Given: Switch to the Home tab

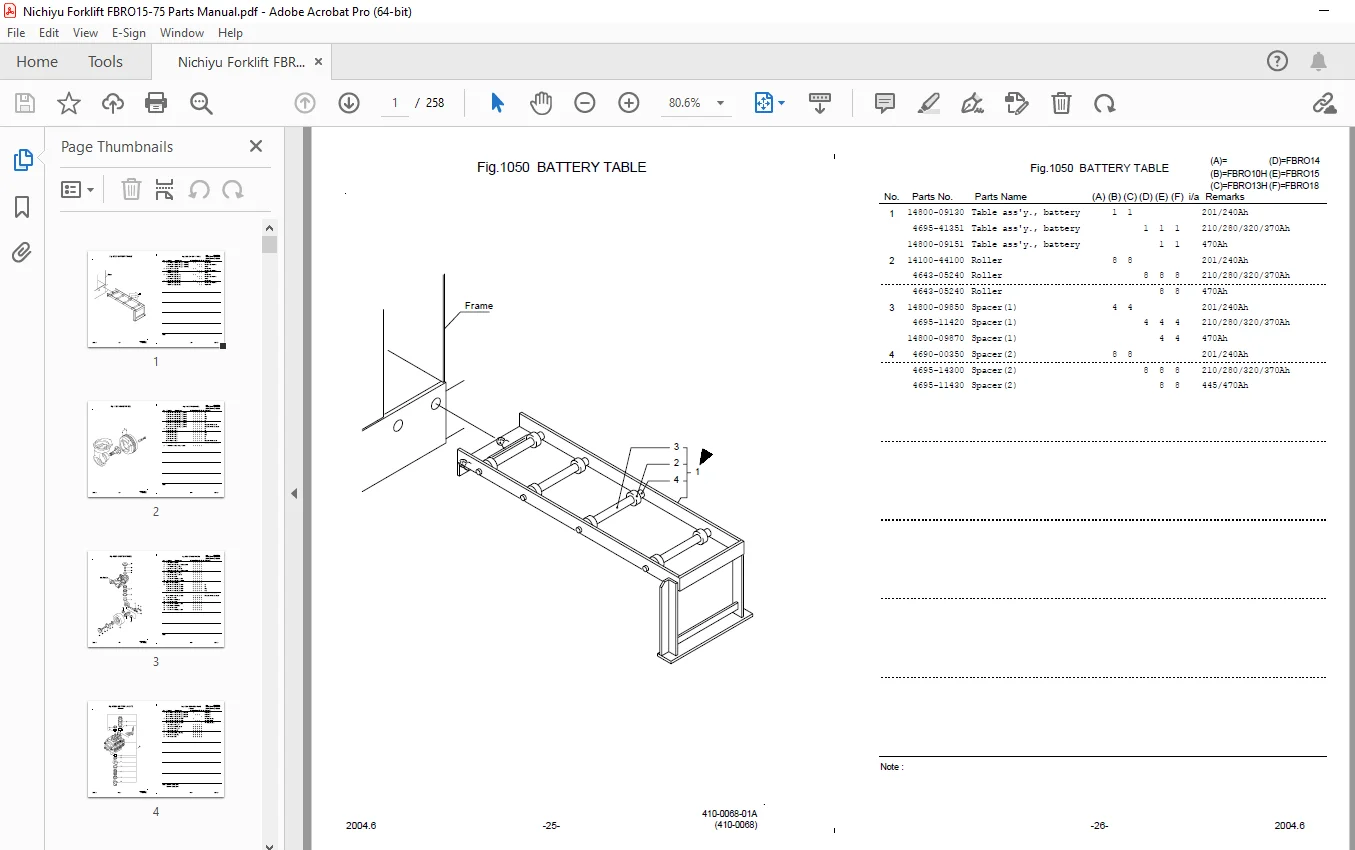Looking at the screenshot, I should click(x=37, y=62).
